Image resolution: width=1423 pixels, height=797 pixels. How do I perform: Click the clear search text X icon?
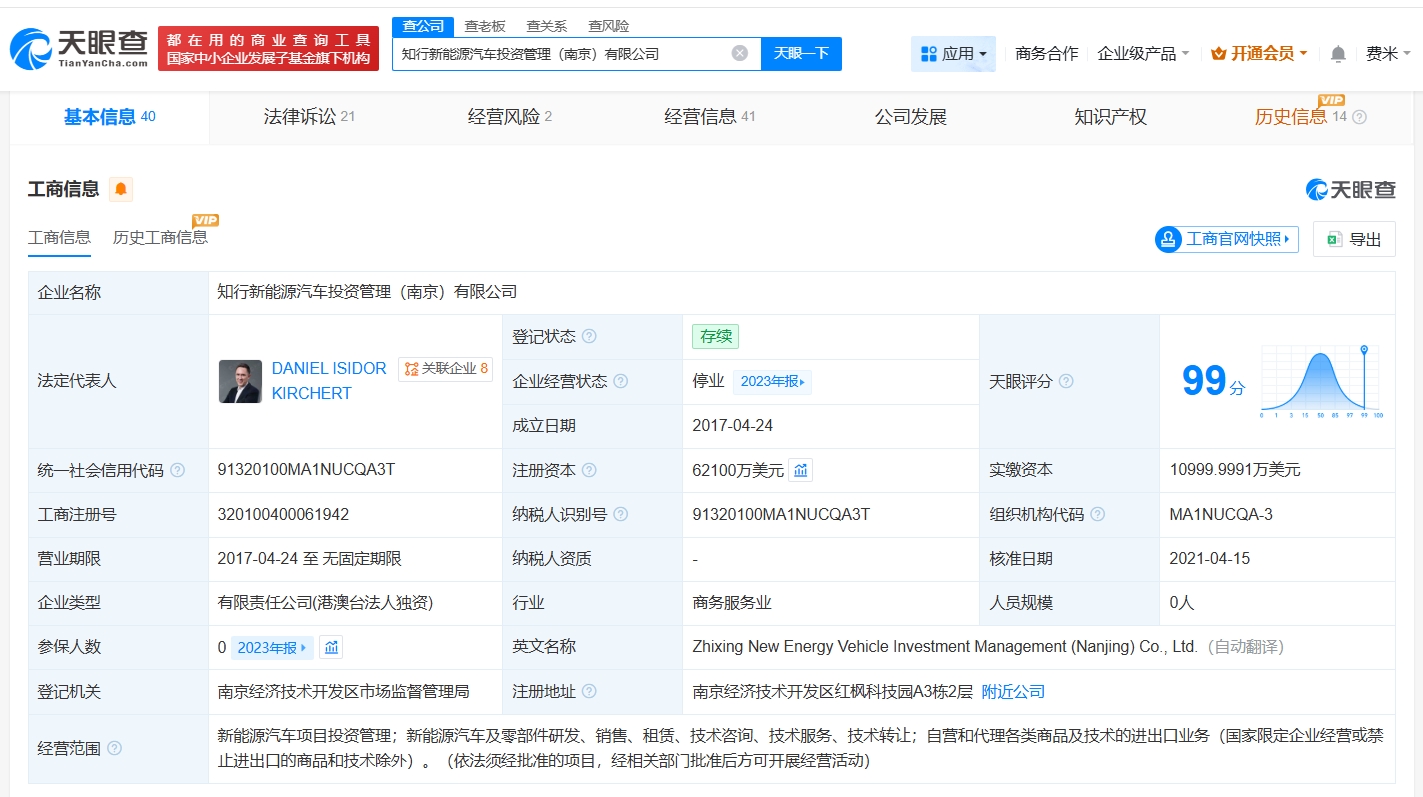click(x=739, y=53)
